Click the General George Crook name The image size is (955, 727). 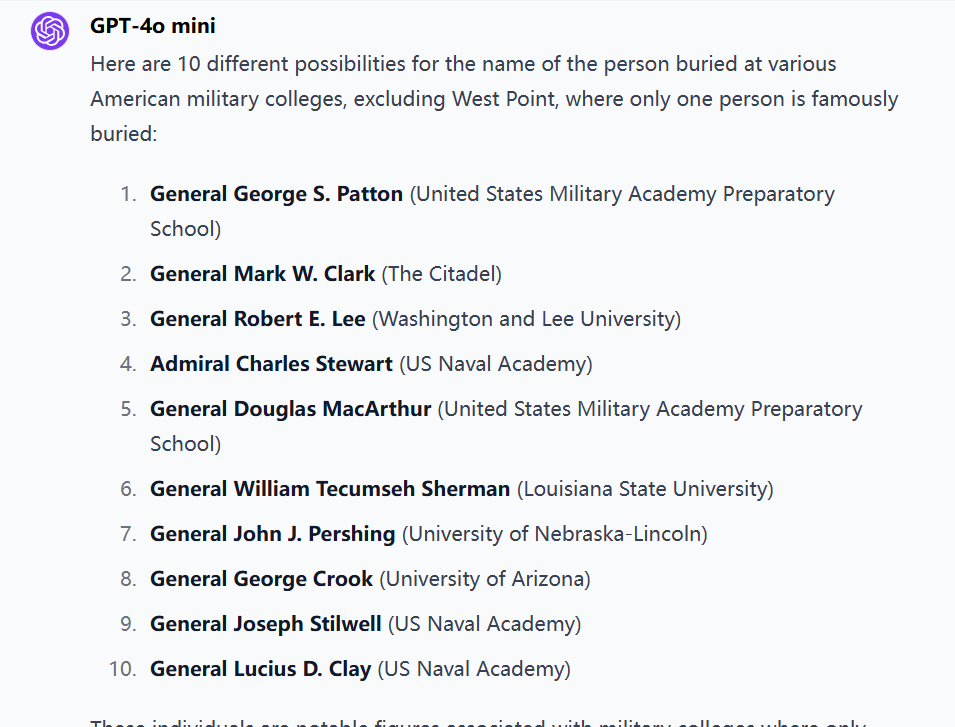(261, 579)
